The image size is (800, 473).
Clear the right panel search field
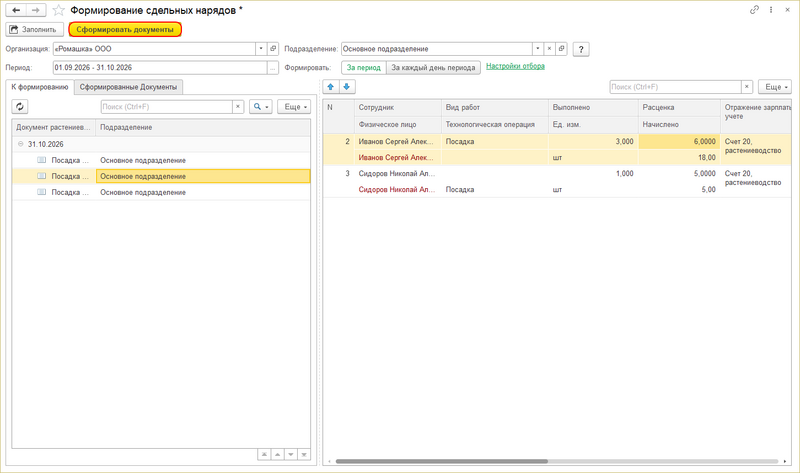point(747,87)
